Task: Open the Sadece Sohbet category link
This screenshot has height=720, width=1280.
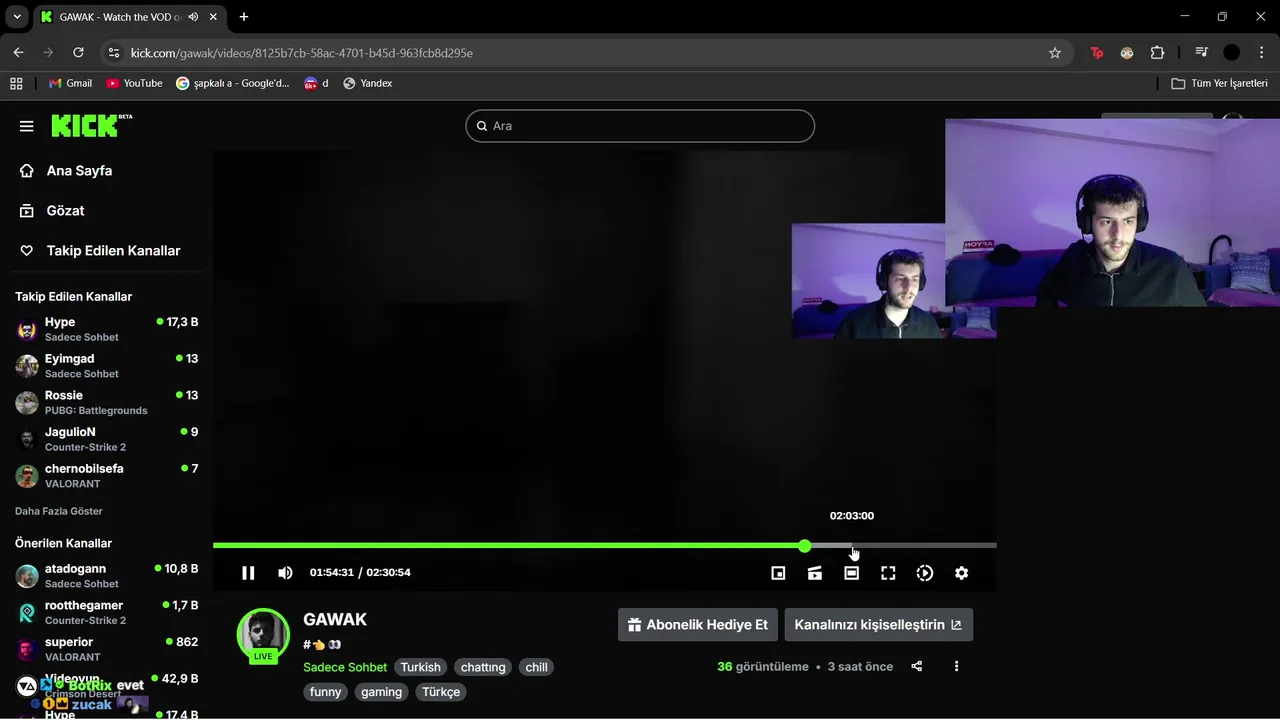Action: pos(345,667)
